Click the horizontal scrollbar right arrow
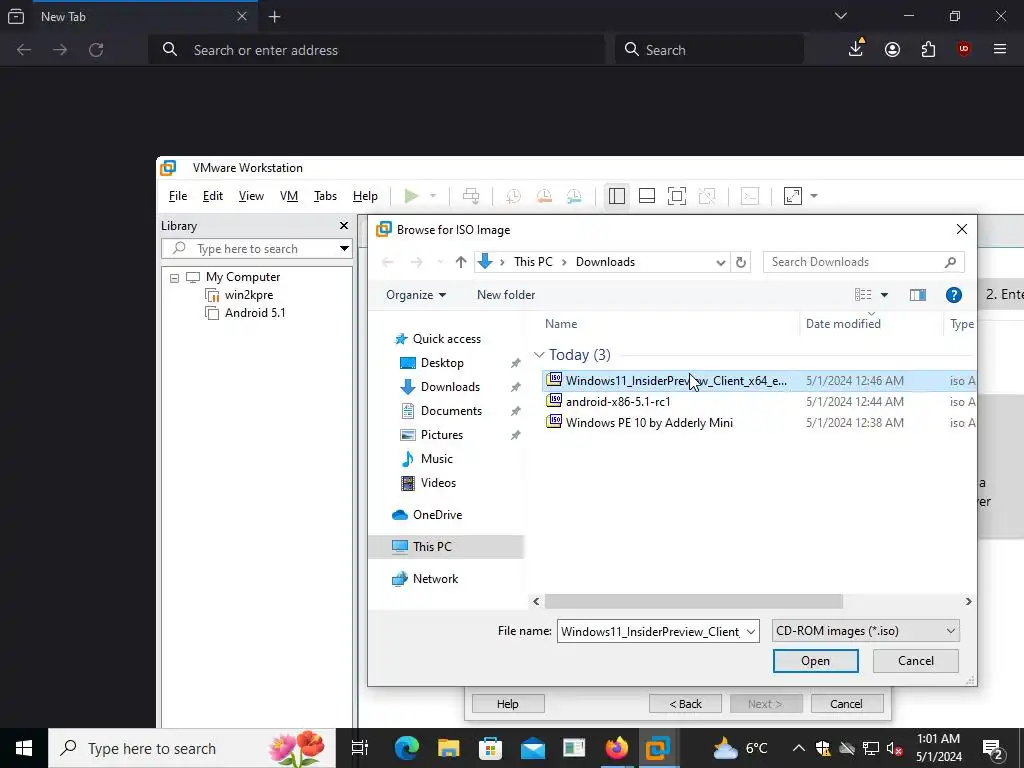 [x=968, y=601]
